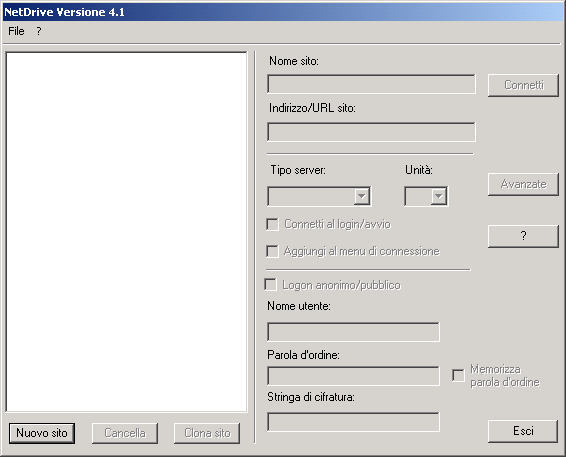
Task: Click the Parola d'ordine field
Action: 353,376
